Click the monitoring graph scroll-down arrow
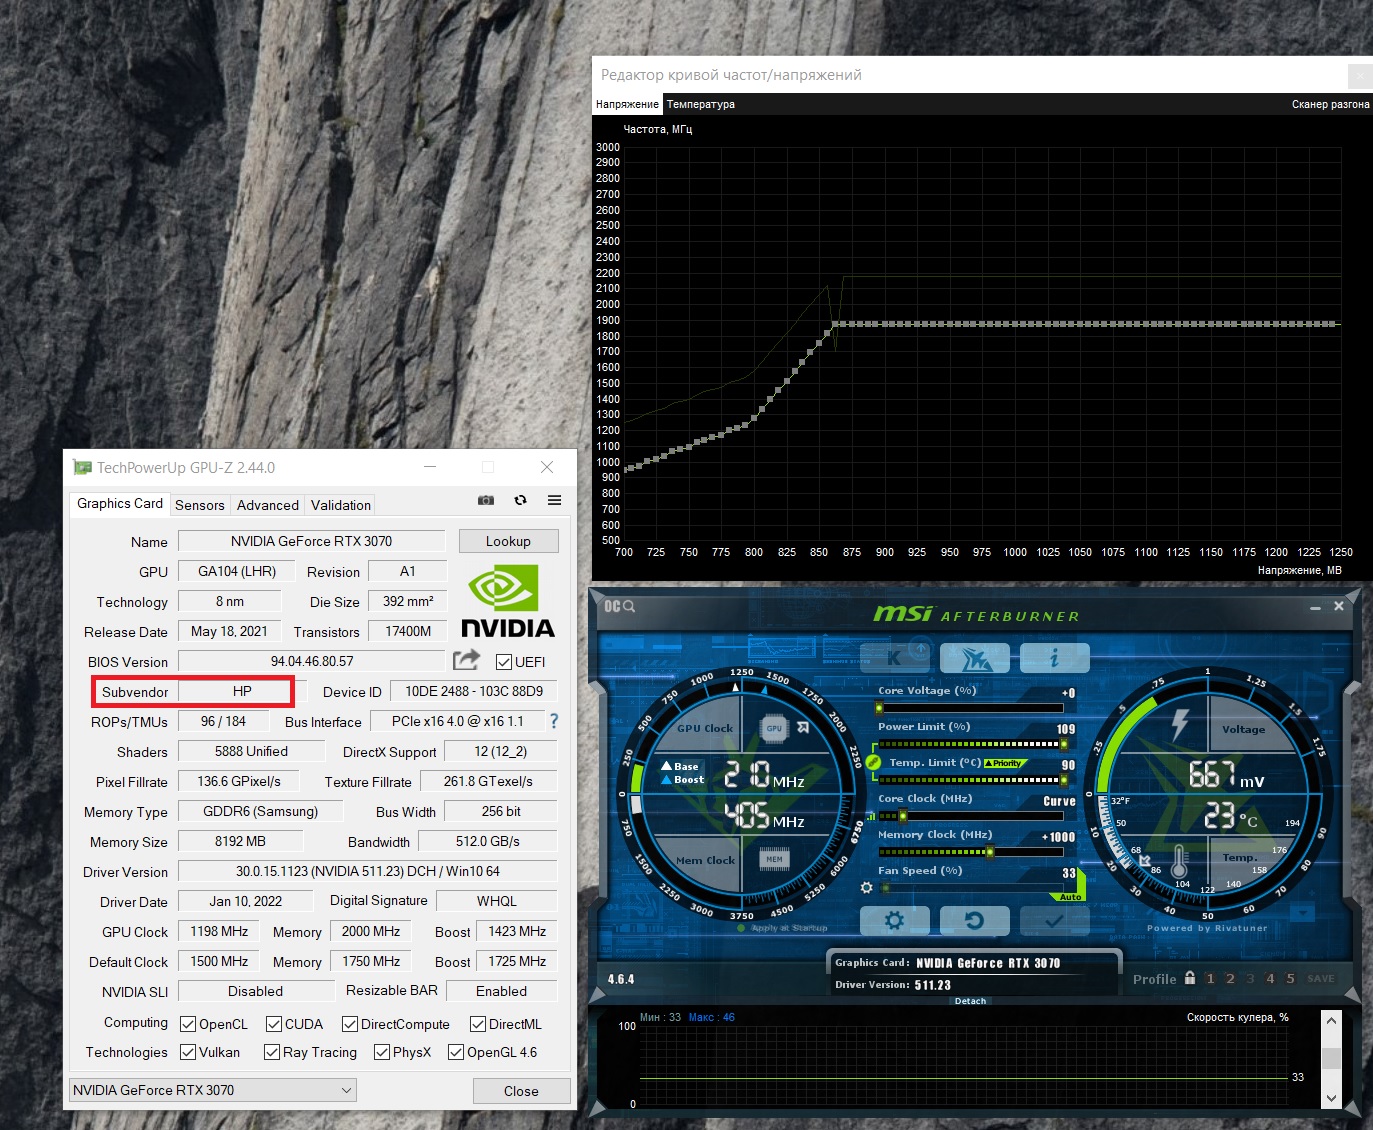This screenshot has width=1373, height=1130. (x=1330, y=1097)
